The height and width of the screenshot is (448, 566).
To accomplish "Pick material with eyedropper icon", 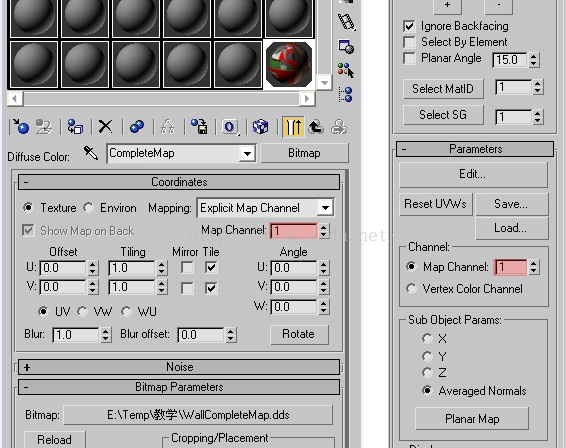I will pos(91,153).
